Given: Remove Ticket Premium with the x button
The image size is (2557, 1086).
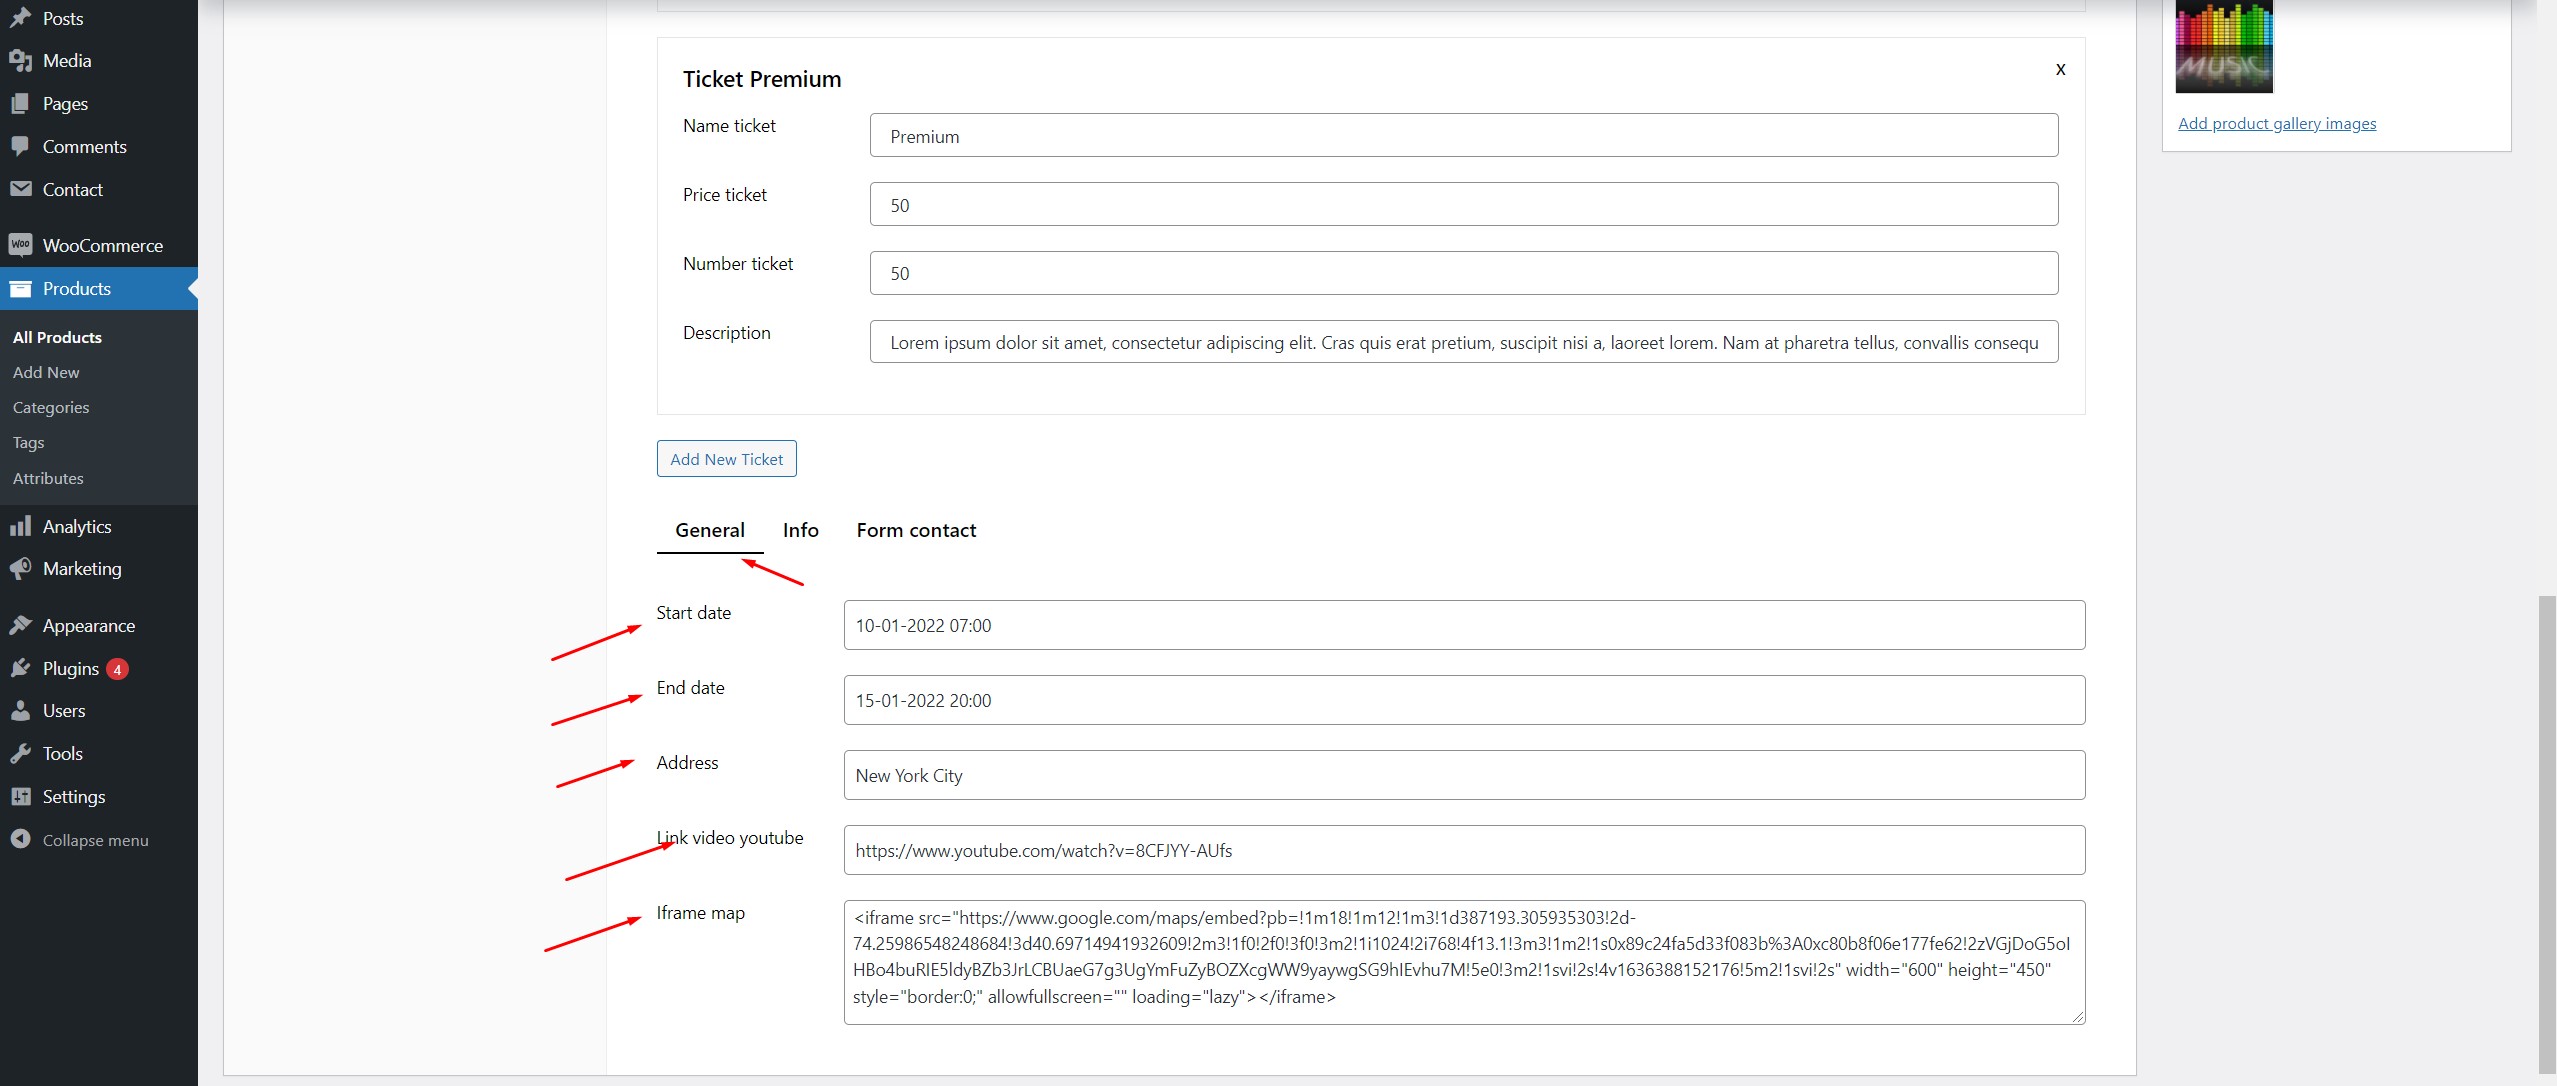Looking at the screenshot, I should [2060, 69].
